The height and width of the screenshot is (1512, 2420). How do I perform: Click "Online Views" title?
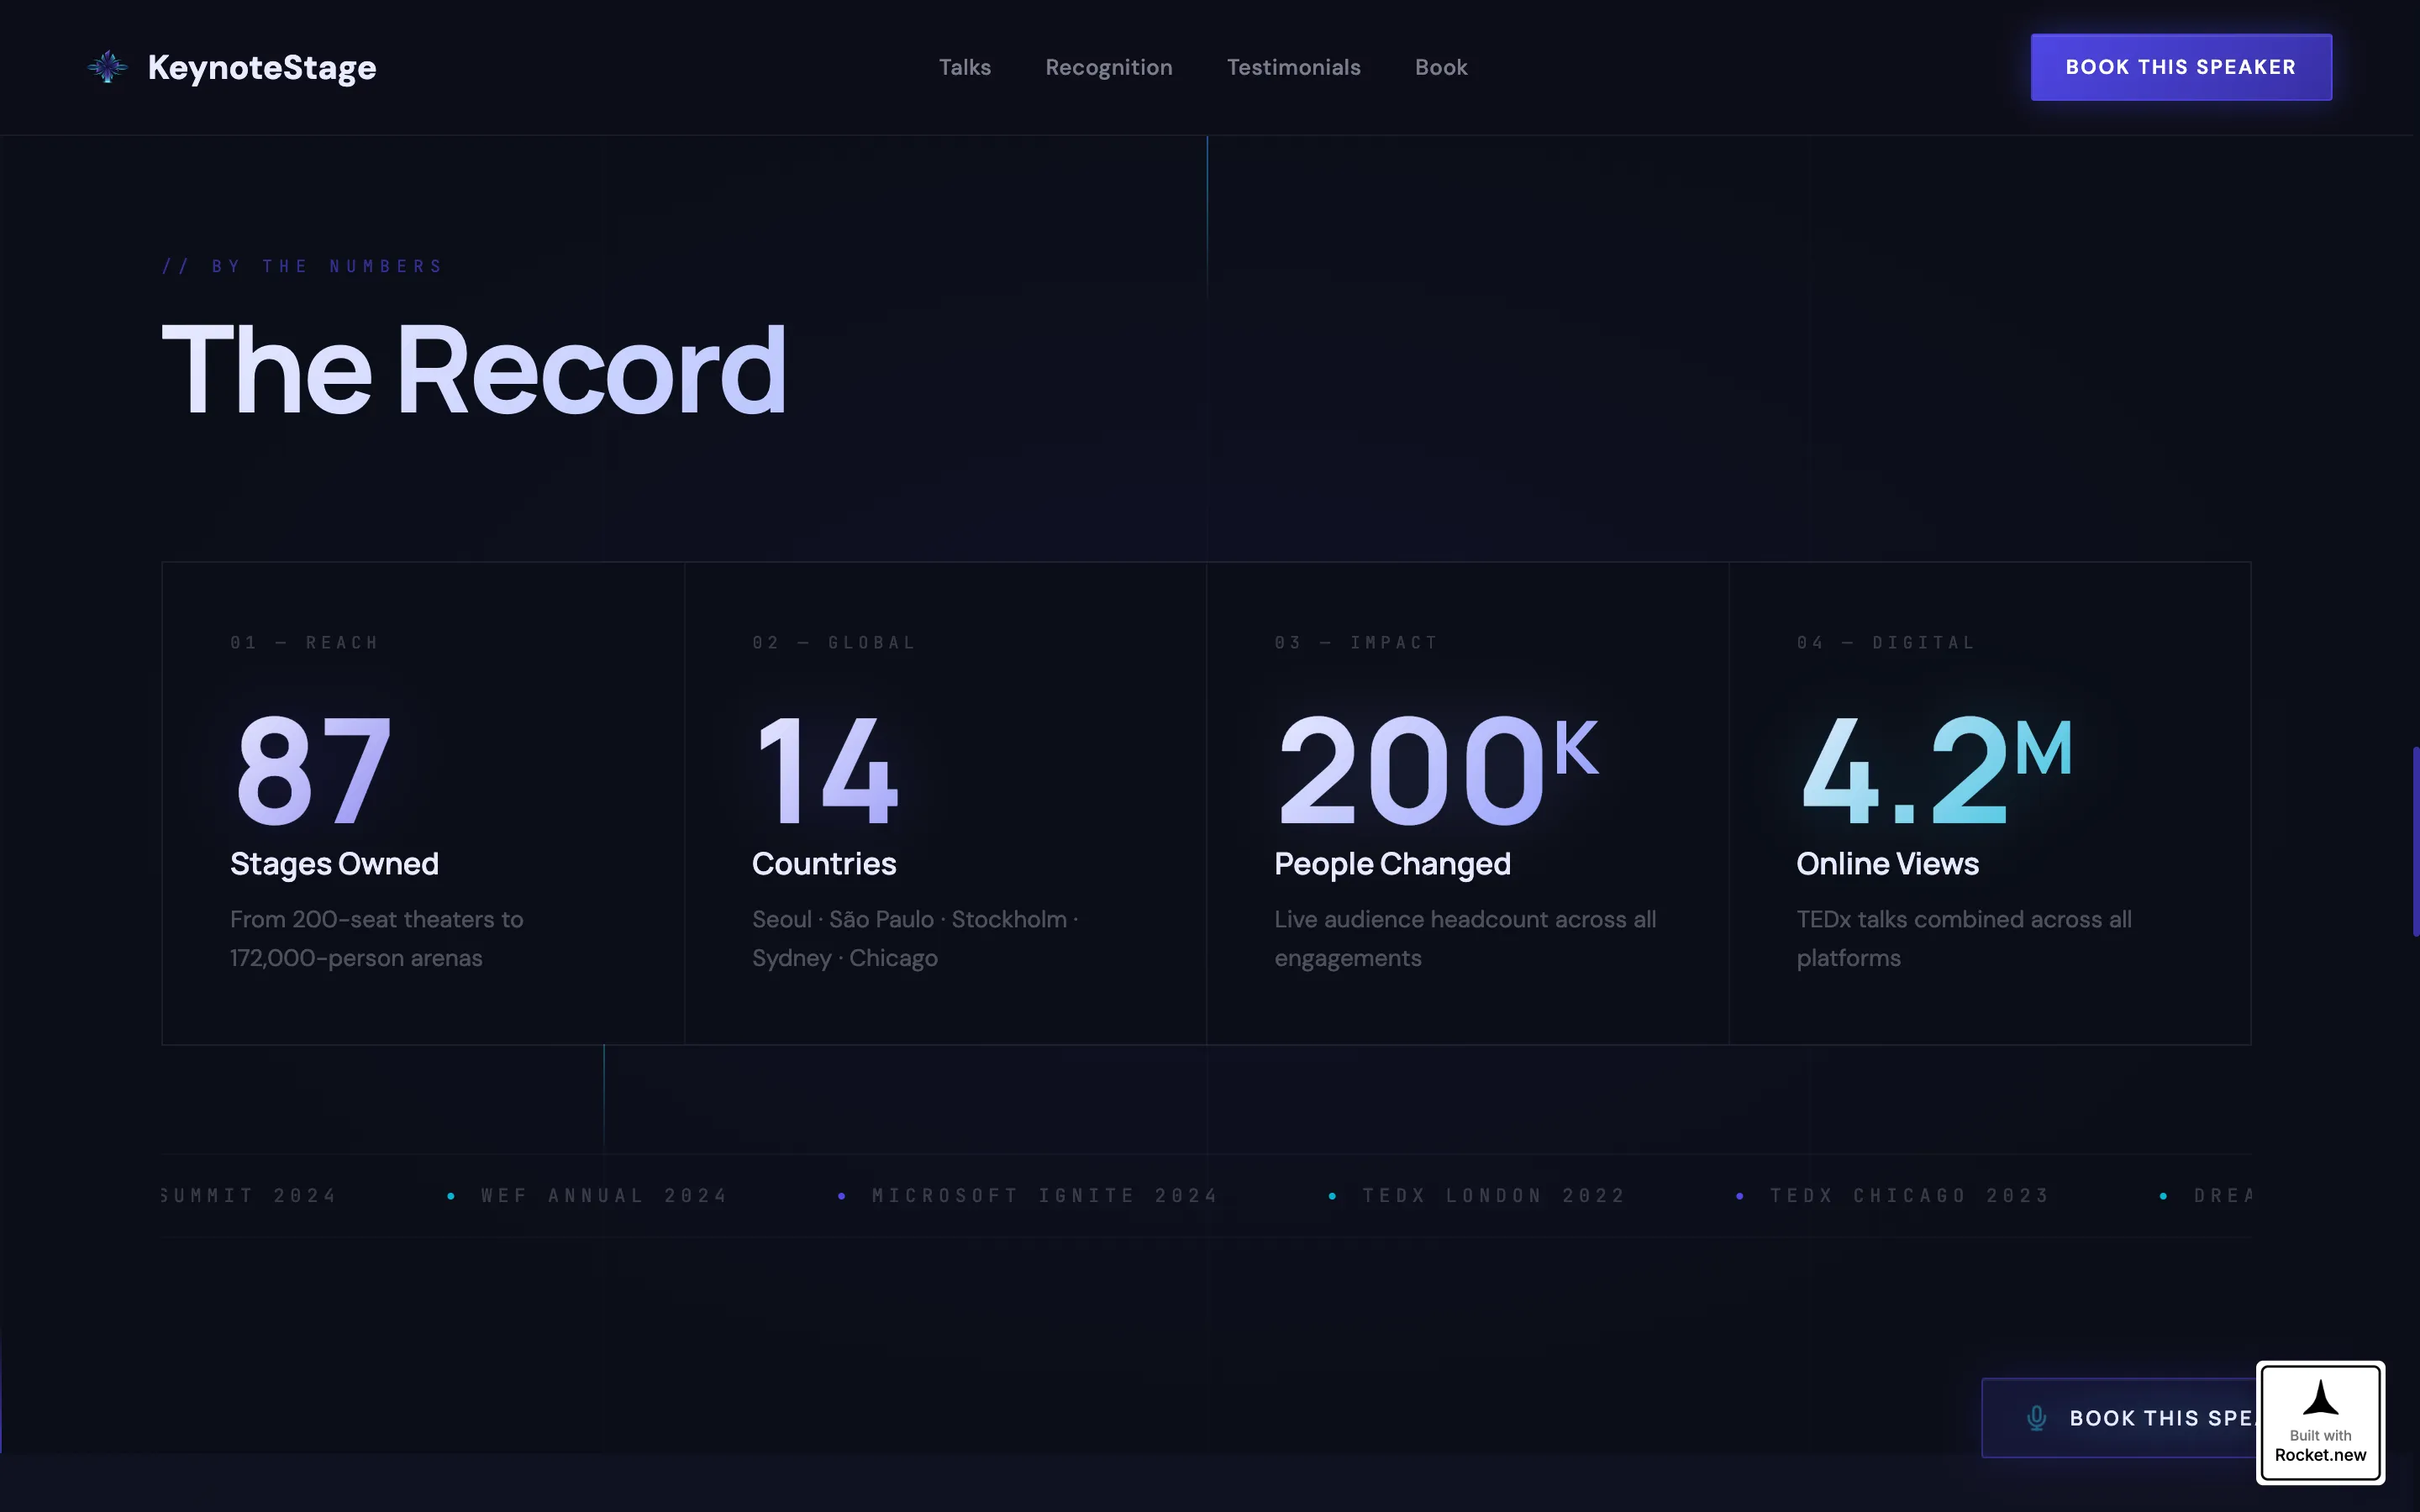1887,864
